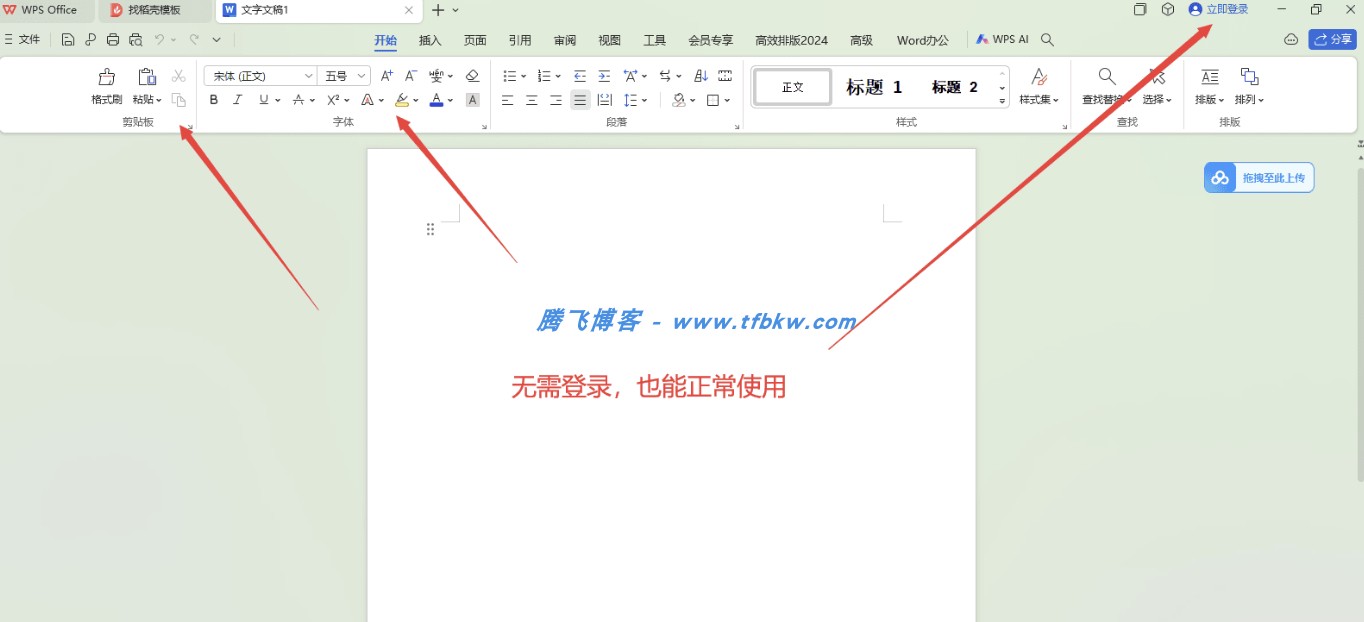
Task: Click the scissors cut icon
Action: (x=178, y=75)
